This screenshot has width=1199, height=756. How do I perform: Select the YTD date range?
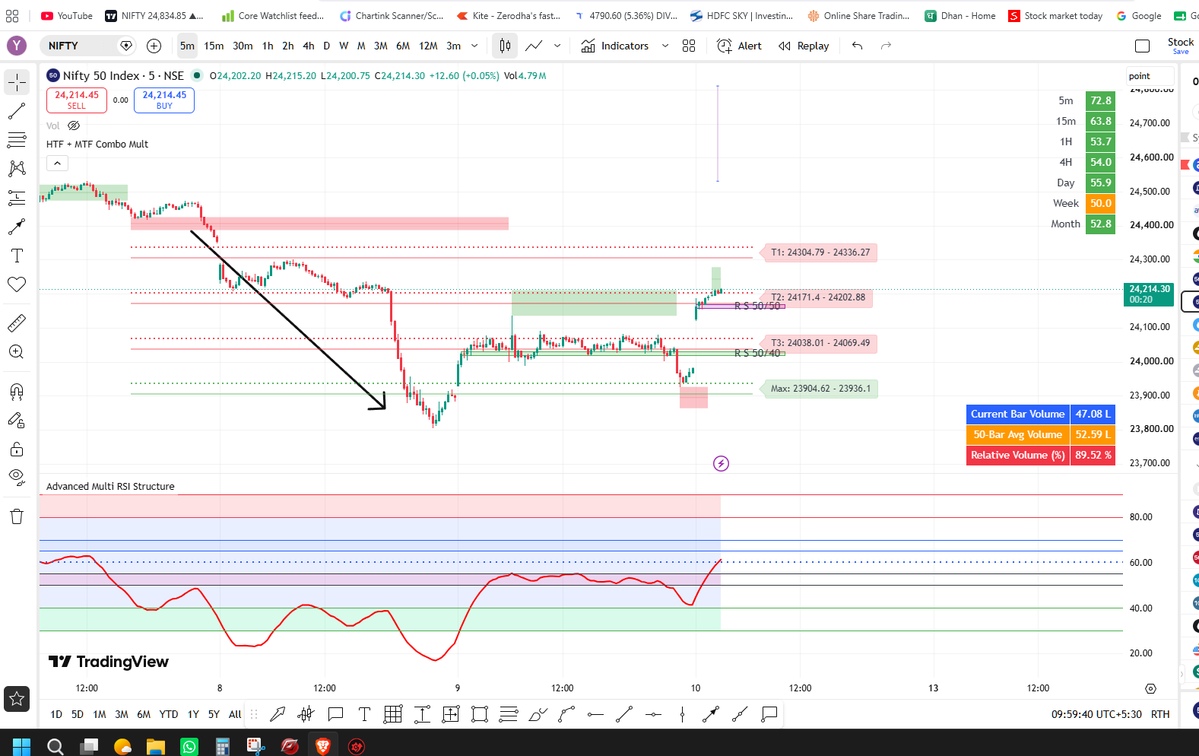click(168, 715)
